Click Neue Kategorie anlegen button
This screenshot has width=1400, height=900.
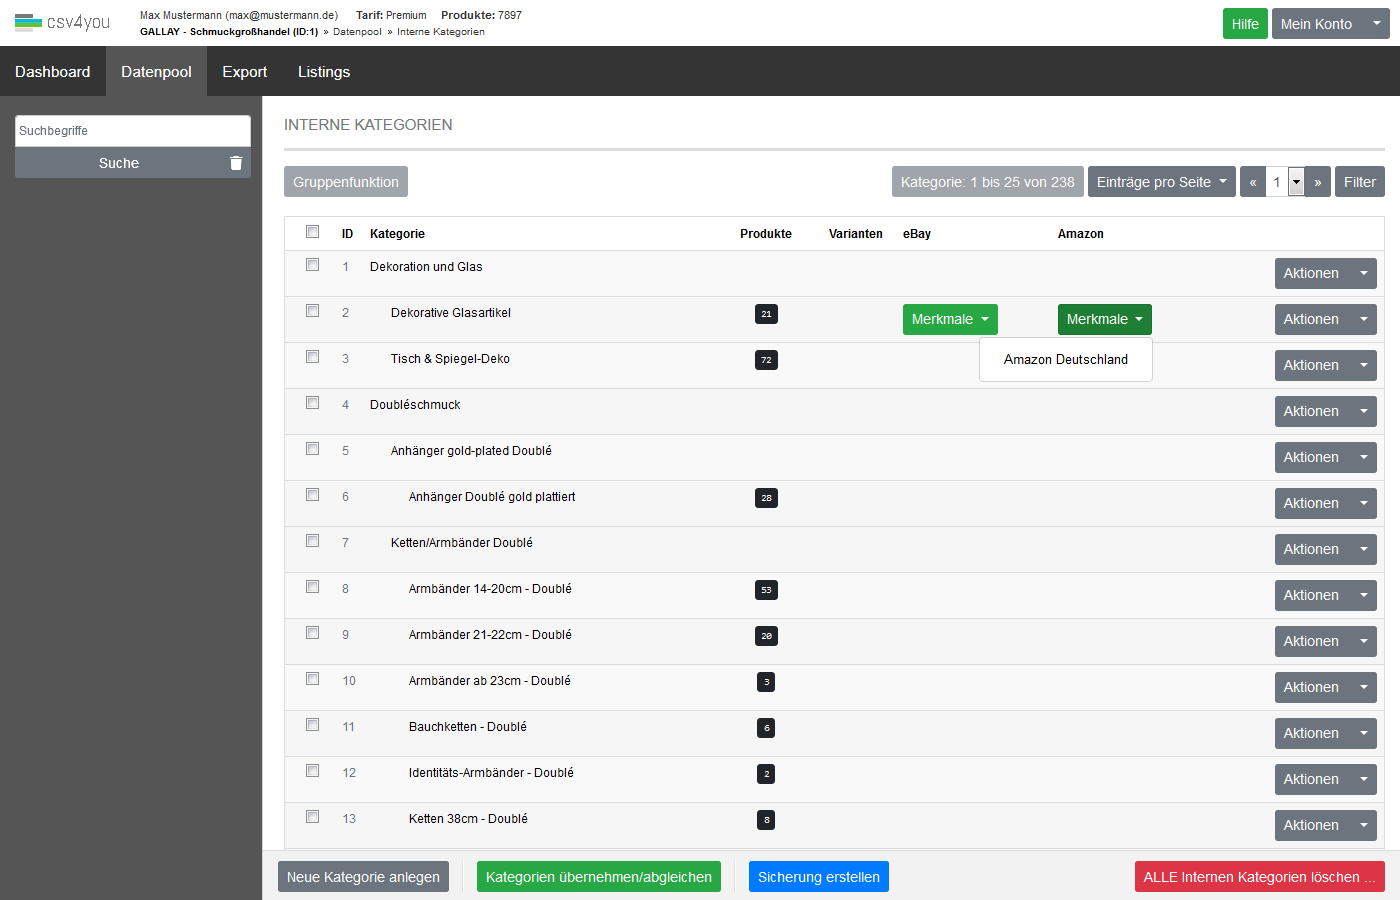tap(363, 877)
